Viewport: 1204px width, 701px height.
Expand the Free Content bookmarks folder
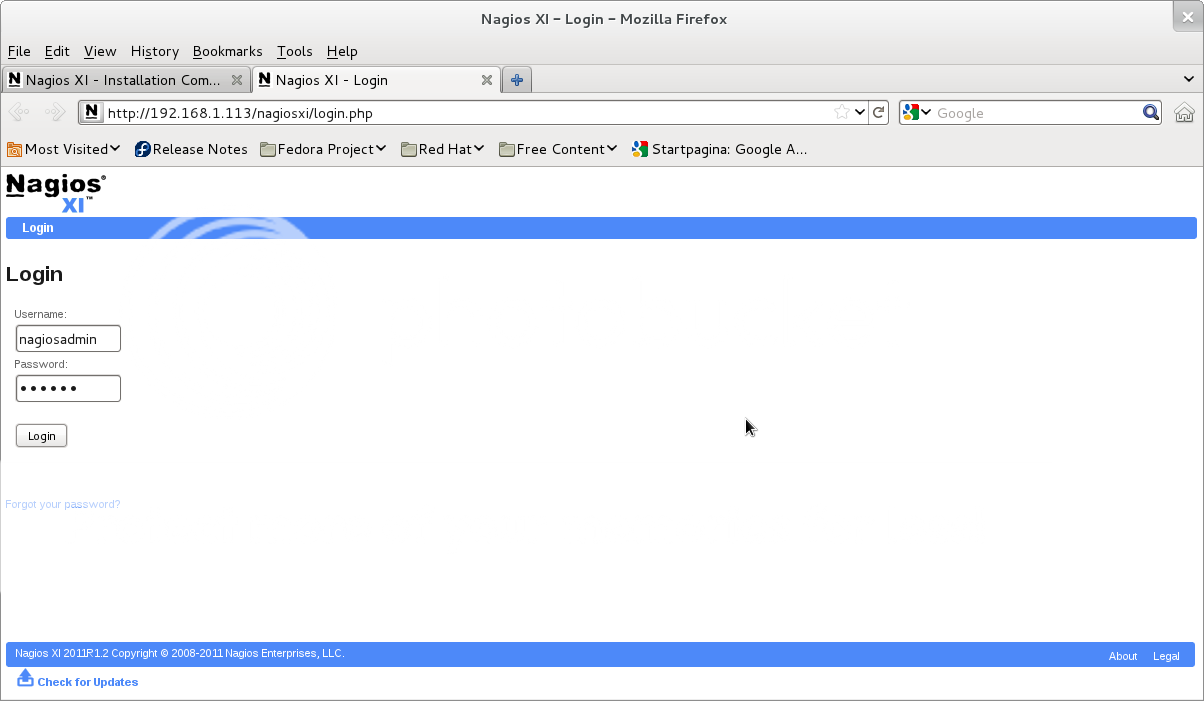612,149
